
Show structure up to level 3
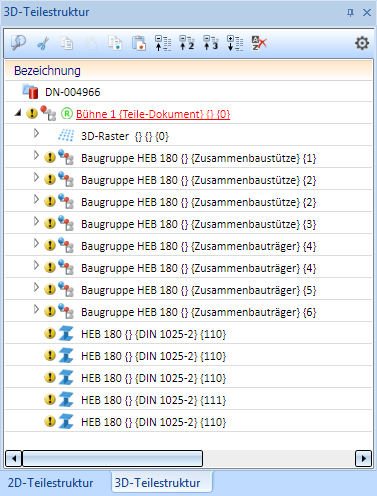click(x=211, y=43)
